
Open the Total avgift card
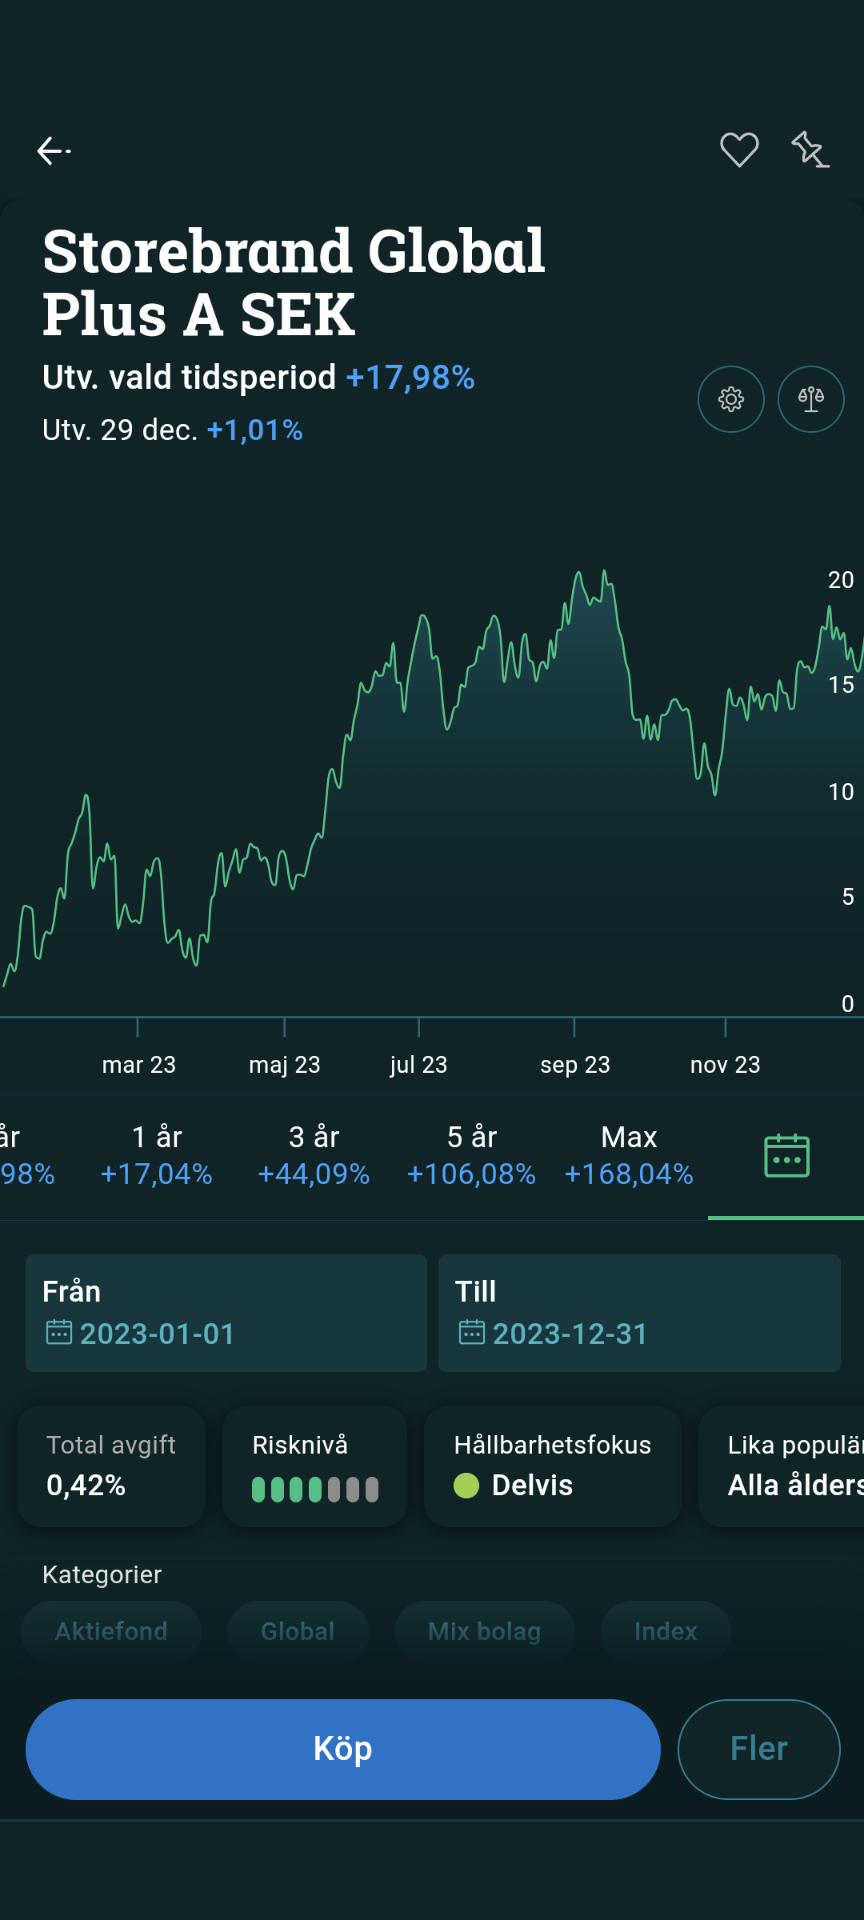pos(111,1466)
